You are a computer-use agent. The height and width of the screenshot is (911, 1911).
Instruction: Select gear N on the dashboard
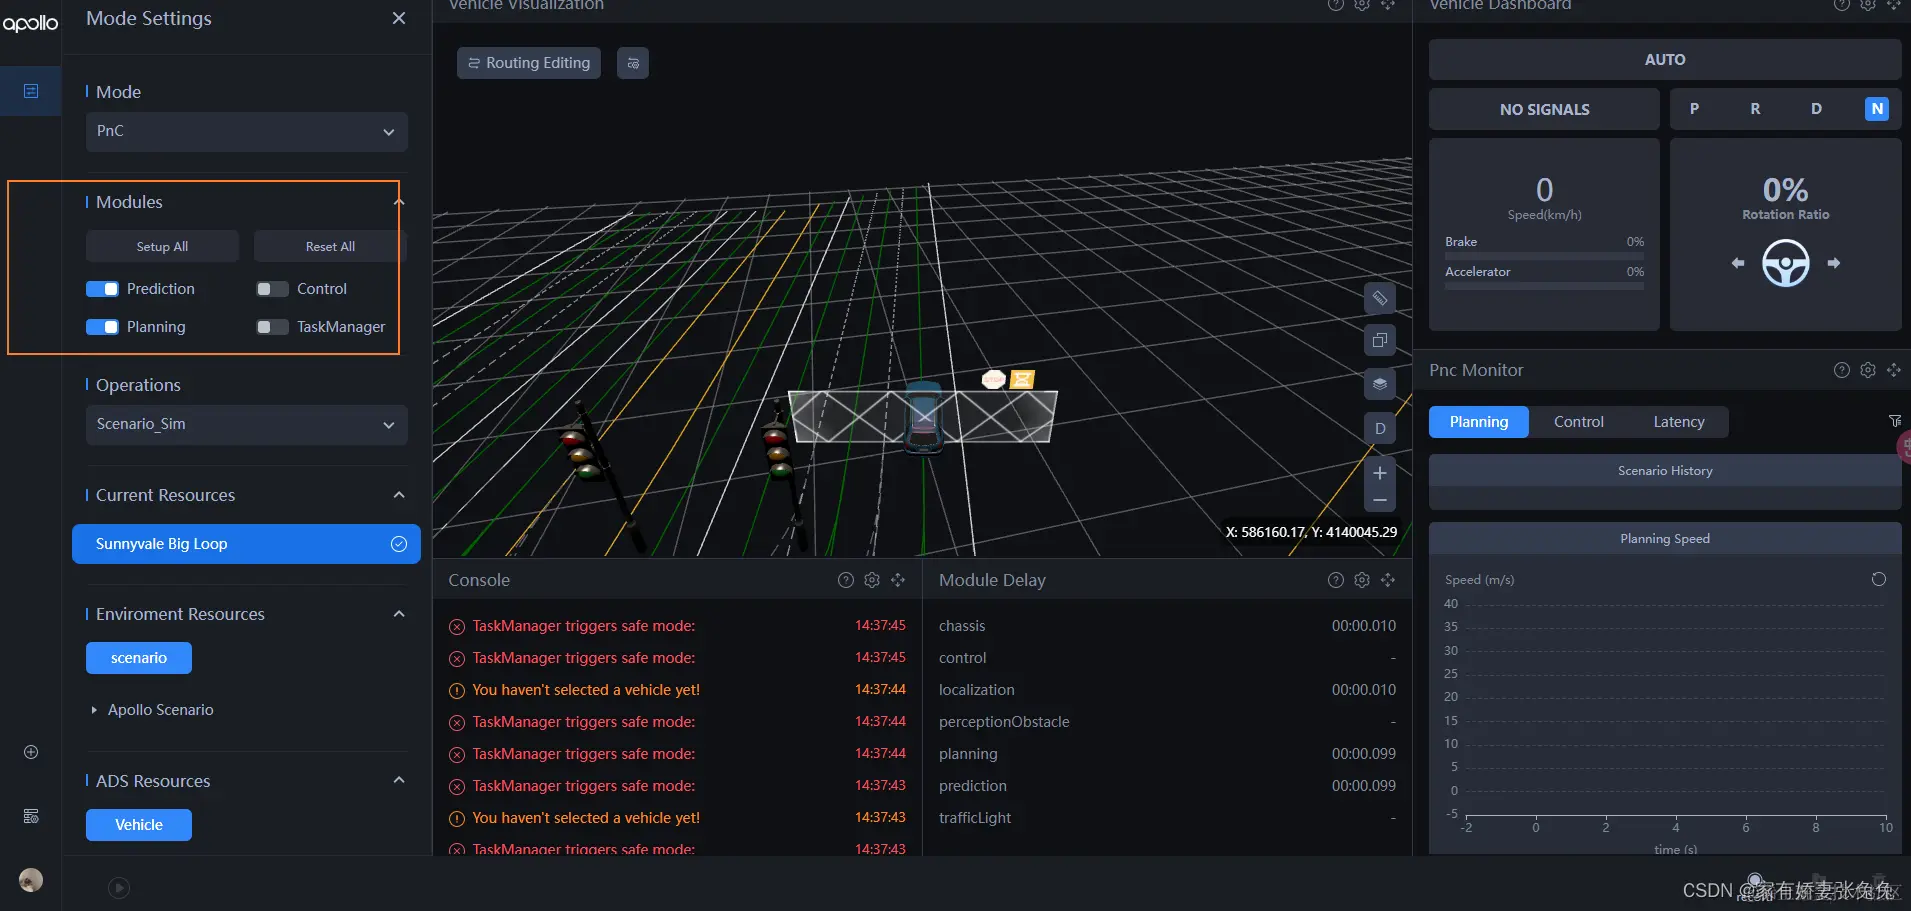[x=1877, y=109]
